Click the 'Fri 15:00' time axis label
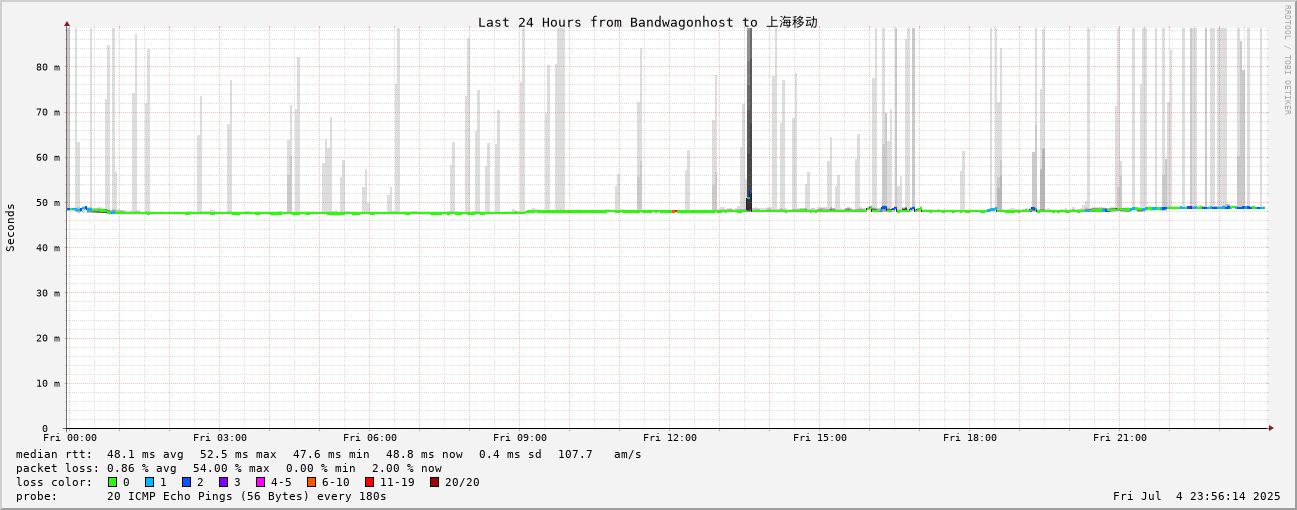The image size is (1297, 510). (x=820, y=438)
